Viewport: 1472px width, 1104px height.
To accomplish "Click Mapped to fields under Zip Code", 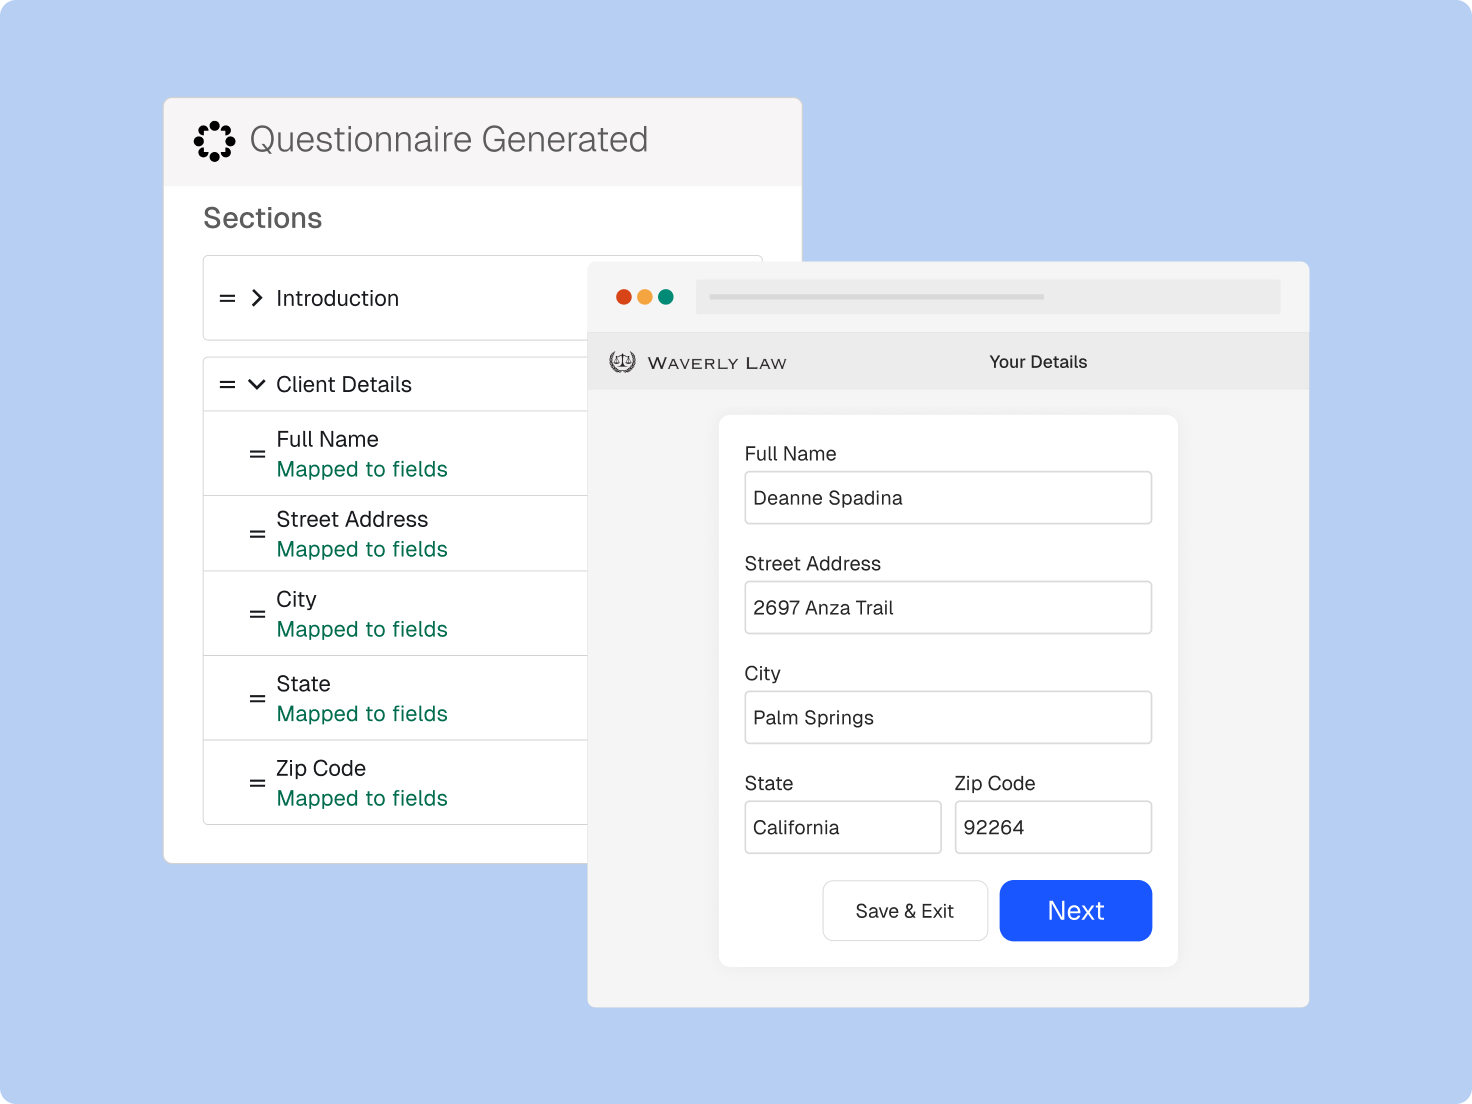I will pyautogui.click(x=362, y=798).
